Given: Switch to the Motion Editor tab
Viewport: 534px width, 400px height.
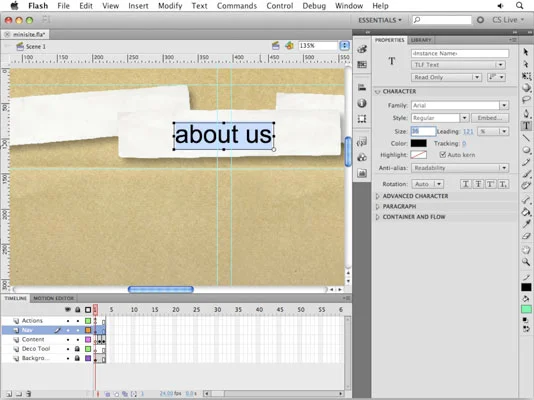Looking at the screenshot, I should (x=53, y=298).
